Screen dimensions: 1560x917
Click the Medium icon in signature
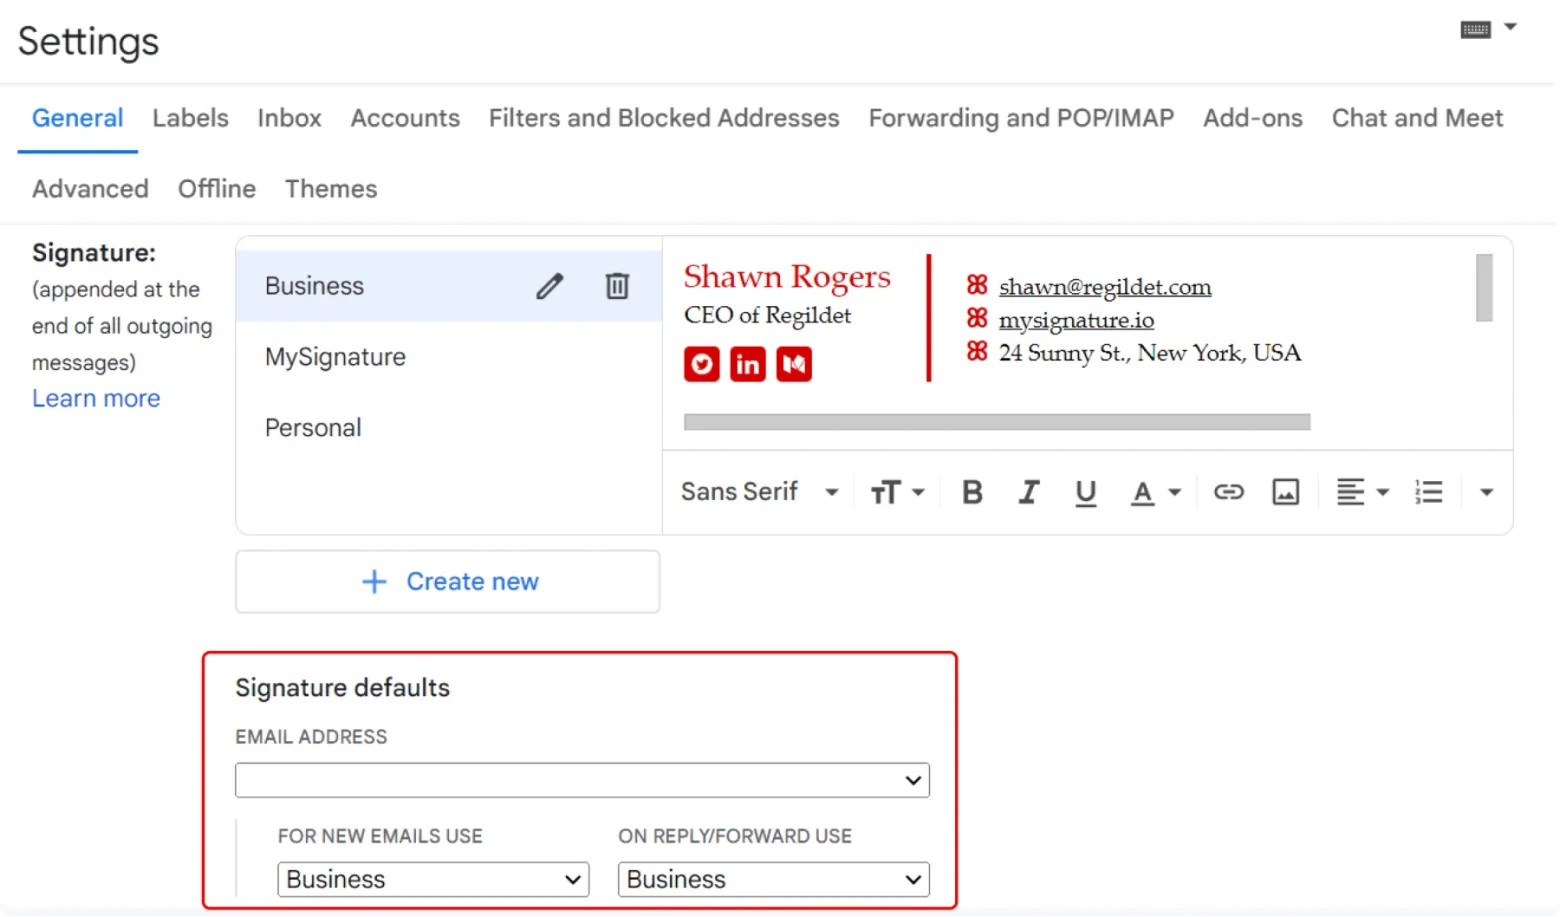click(794, 364)
